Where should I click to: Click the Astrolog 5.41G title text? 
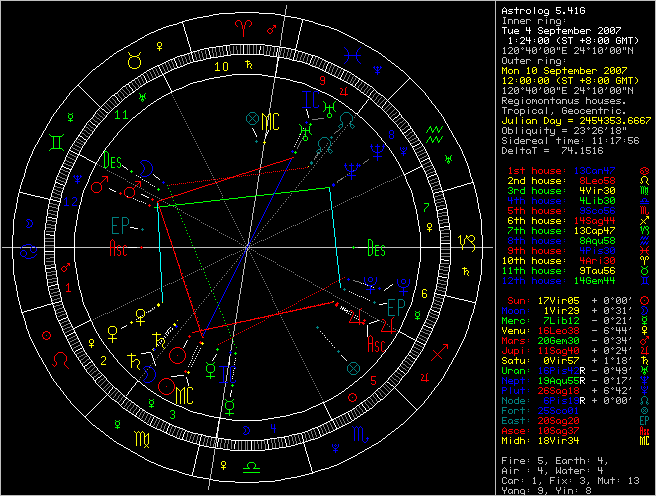click(536, 7)
